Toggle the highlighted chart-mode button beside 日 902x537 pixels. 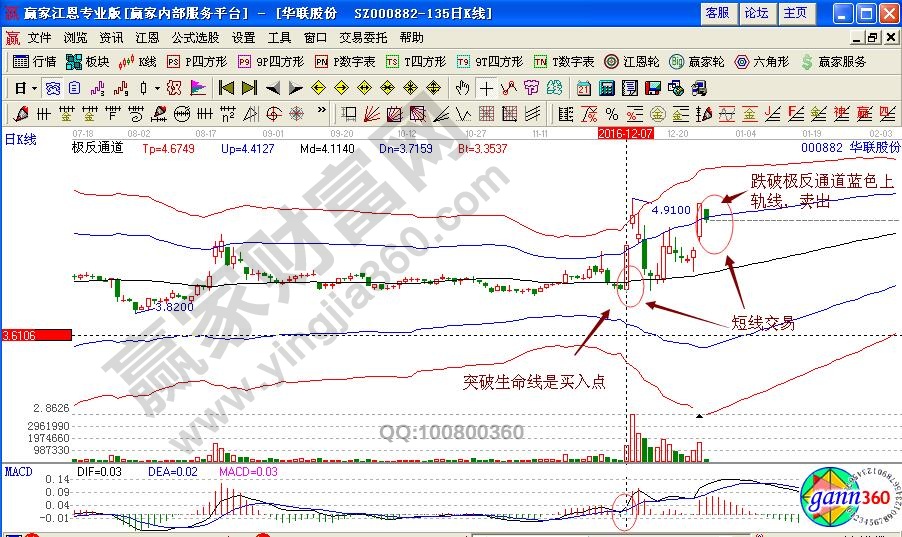coord(51,87)
